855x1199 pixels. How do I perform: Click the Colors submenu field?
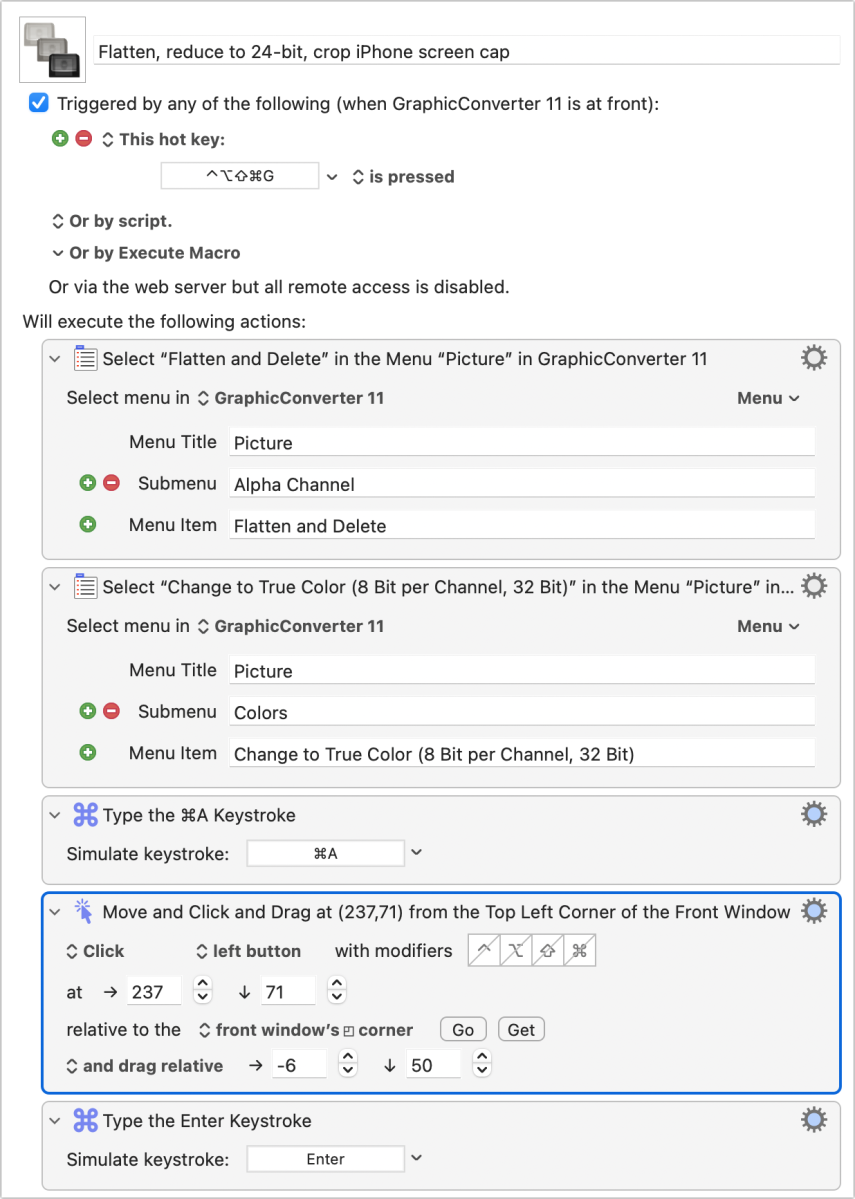pyautogui.click(x=522, y=711)
